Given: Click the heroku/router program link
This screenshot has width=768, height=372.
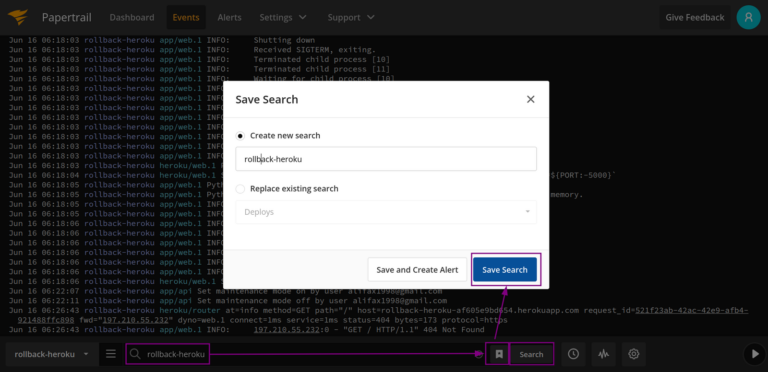Looking at the screenshot, I should pos(190,311).
